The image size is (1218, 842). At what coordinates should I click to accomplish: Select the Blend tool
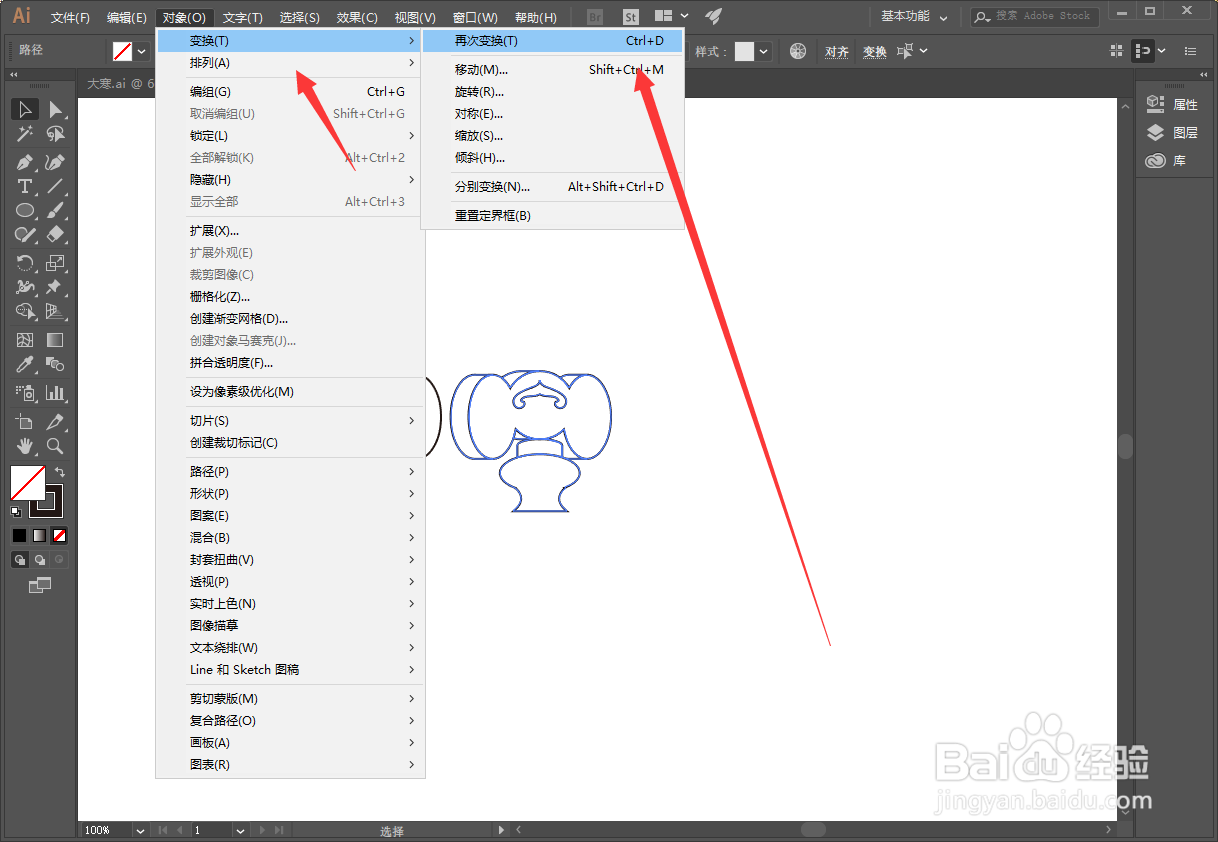(x=55, y=364)
